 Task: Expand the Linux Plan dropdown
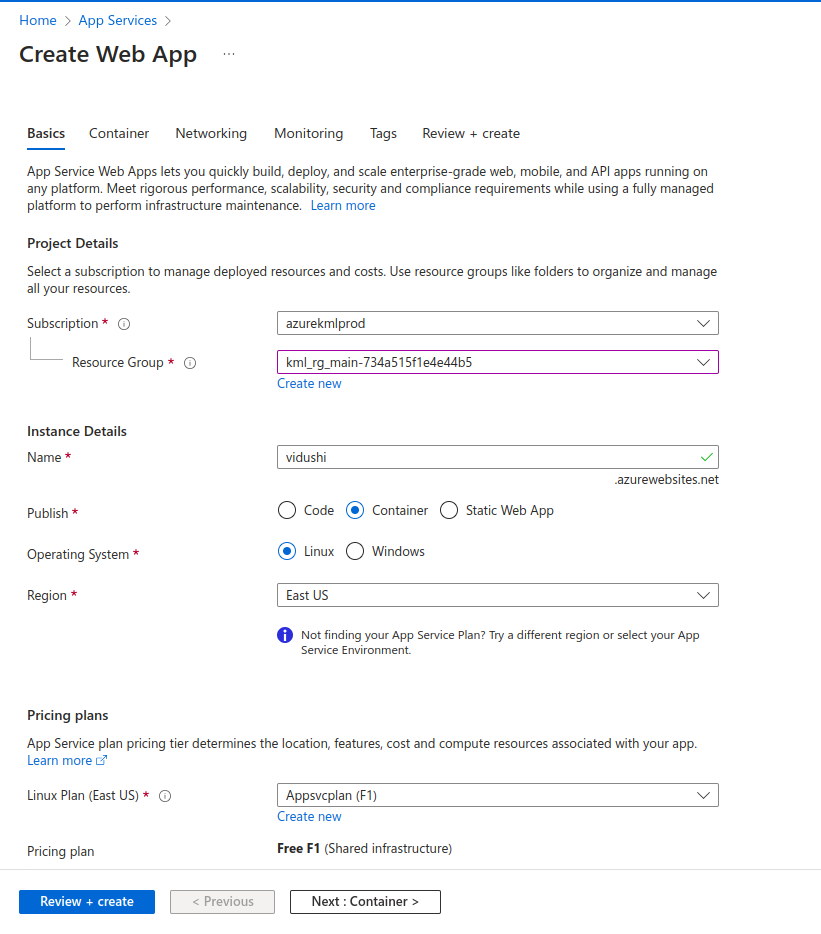(x=497, y=795)
